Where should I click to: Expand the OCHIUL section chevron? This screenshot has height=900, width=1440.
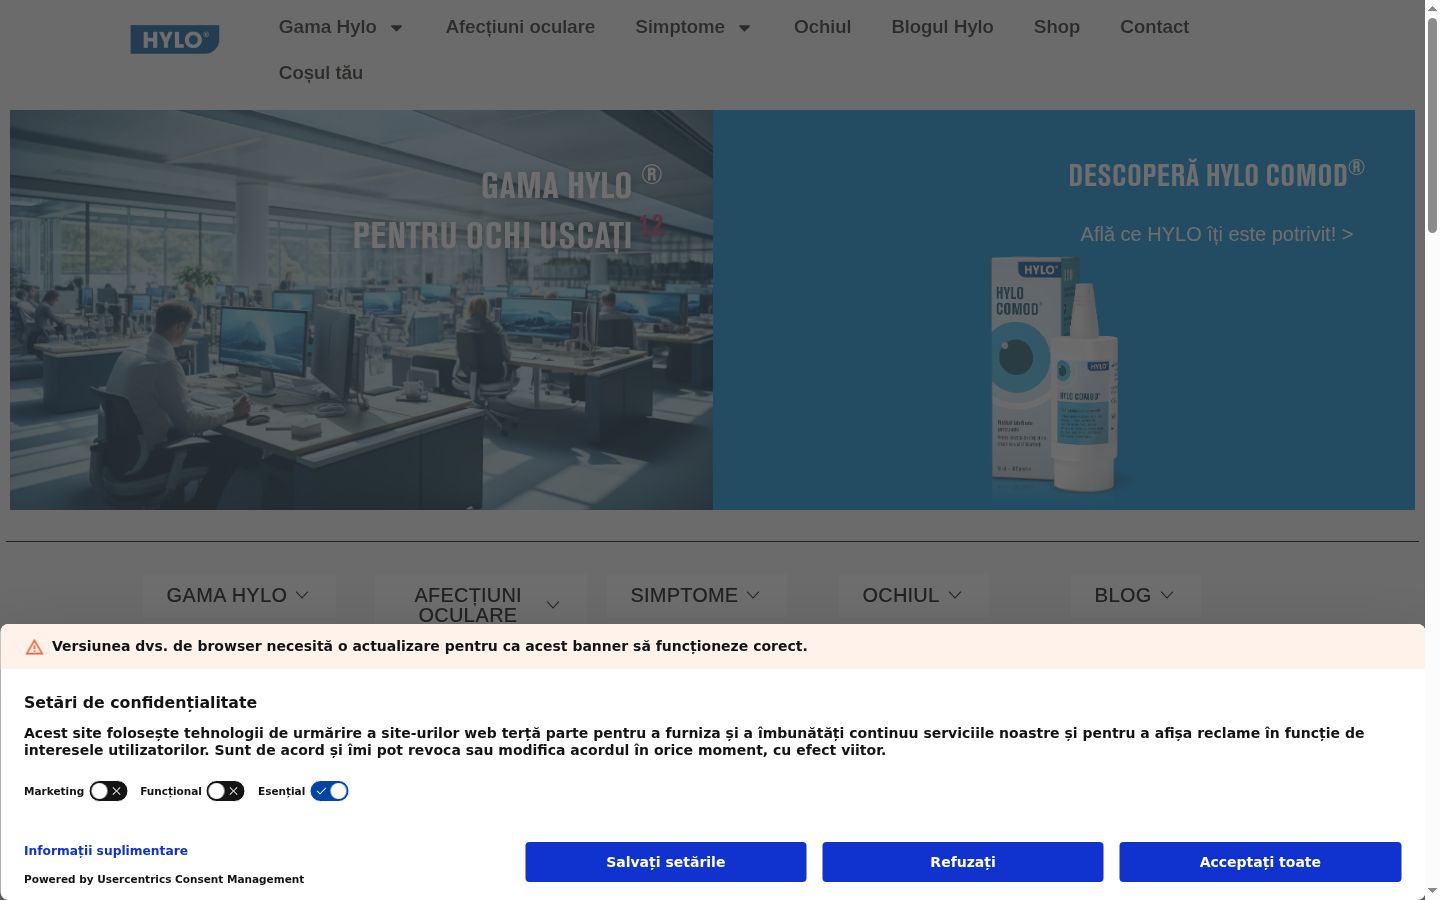click(x=955, y=595)
